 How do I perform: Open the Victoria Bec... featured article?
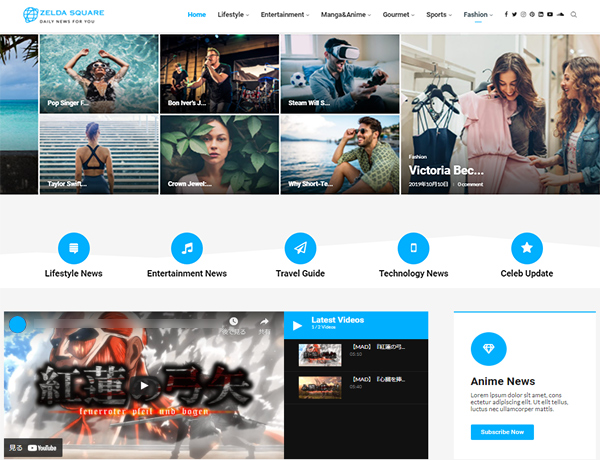click(x=445, y=170)
